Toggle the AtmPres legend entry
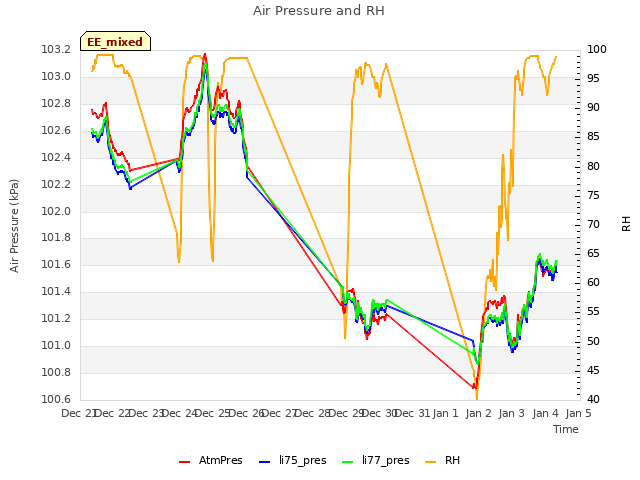640x480 pixels. click(x=211, y=460)
